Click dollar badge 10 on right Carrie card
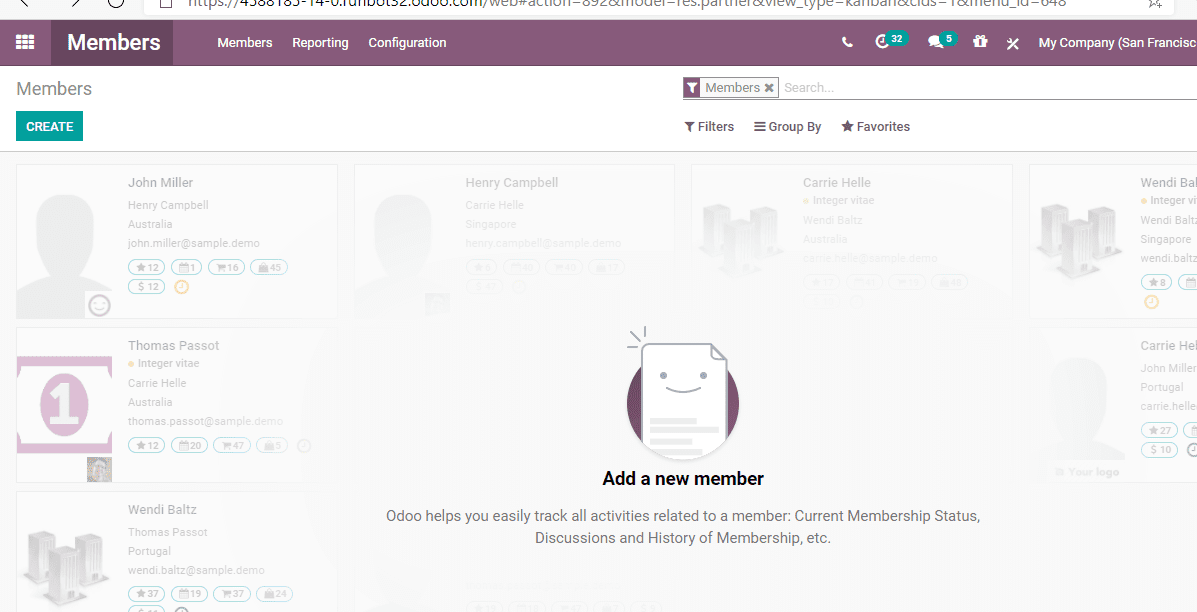 (1160, 450)
